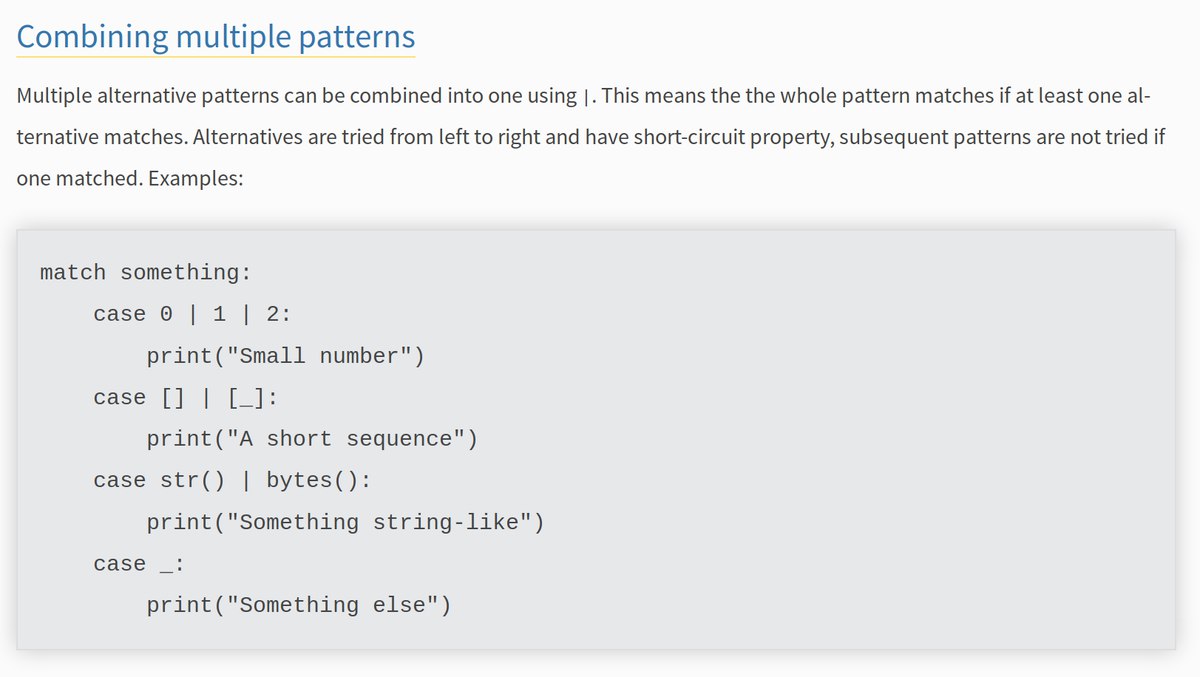Click the word "Examples:" in the paragraph
This screenshot has height=677, width=1200.
coord(195,179)
